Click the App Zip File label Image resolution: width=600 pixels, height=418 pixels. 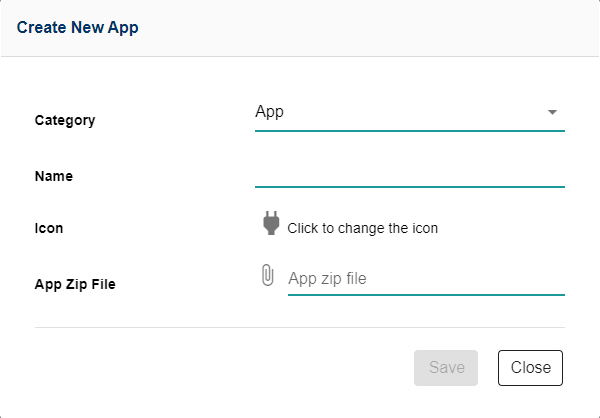coord(75,284)
